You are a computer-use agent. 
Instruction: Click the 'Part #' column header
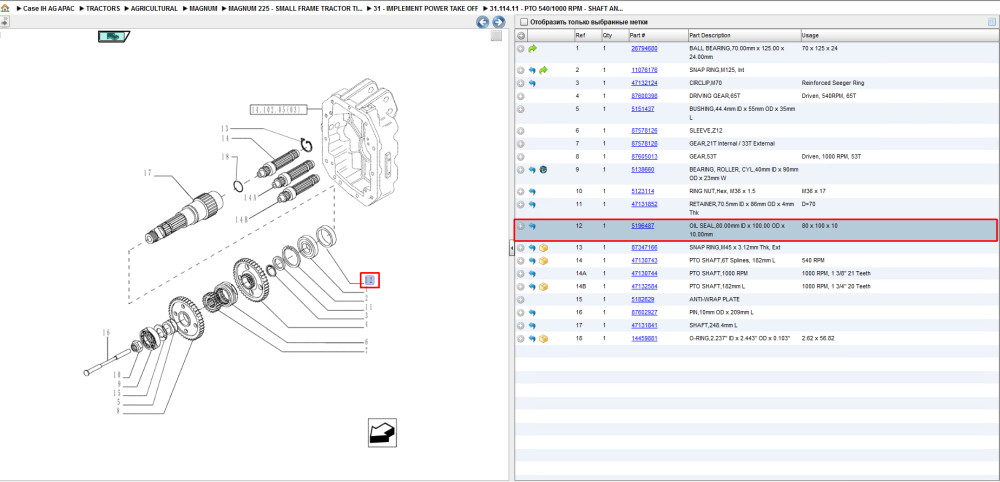pos(638,35)
